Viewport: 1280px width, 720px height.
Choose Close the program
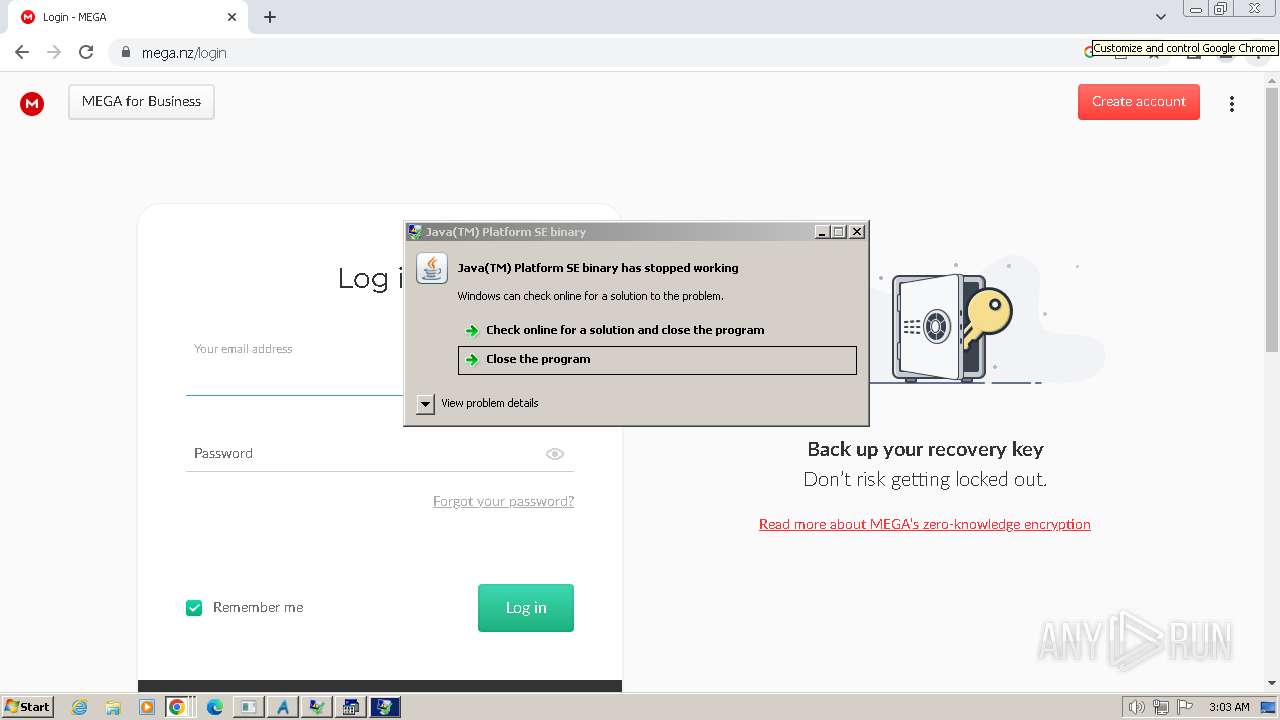tap(657, 360)
